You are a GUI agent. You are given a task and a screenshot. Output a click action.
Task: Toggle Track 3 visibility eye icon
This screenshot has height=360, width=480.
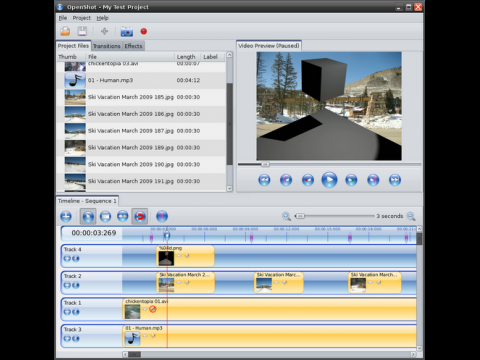point(67,339)
